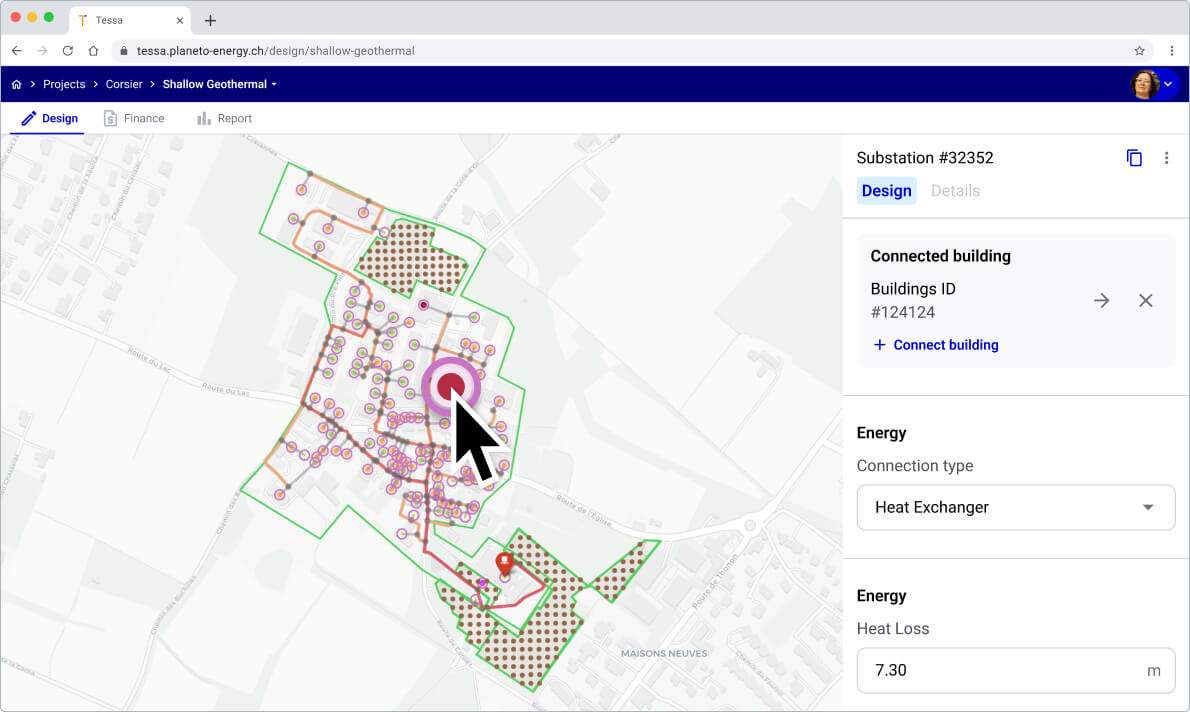
Task: Navigate to Corsier in breadcrumb
Action: (x=124, y=85)
